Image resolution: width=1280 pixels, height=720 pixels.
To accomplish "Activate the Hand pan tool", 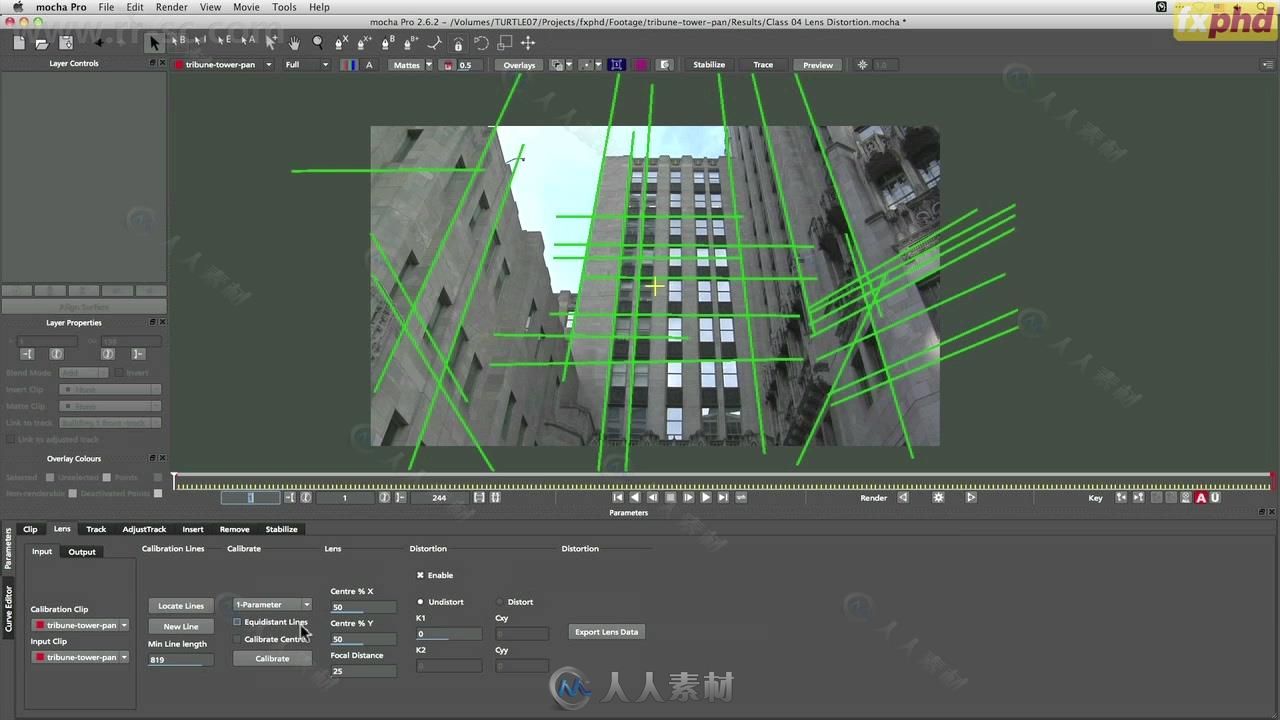I will tap(294, 43).
